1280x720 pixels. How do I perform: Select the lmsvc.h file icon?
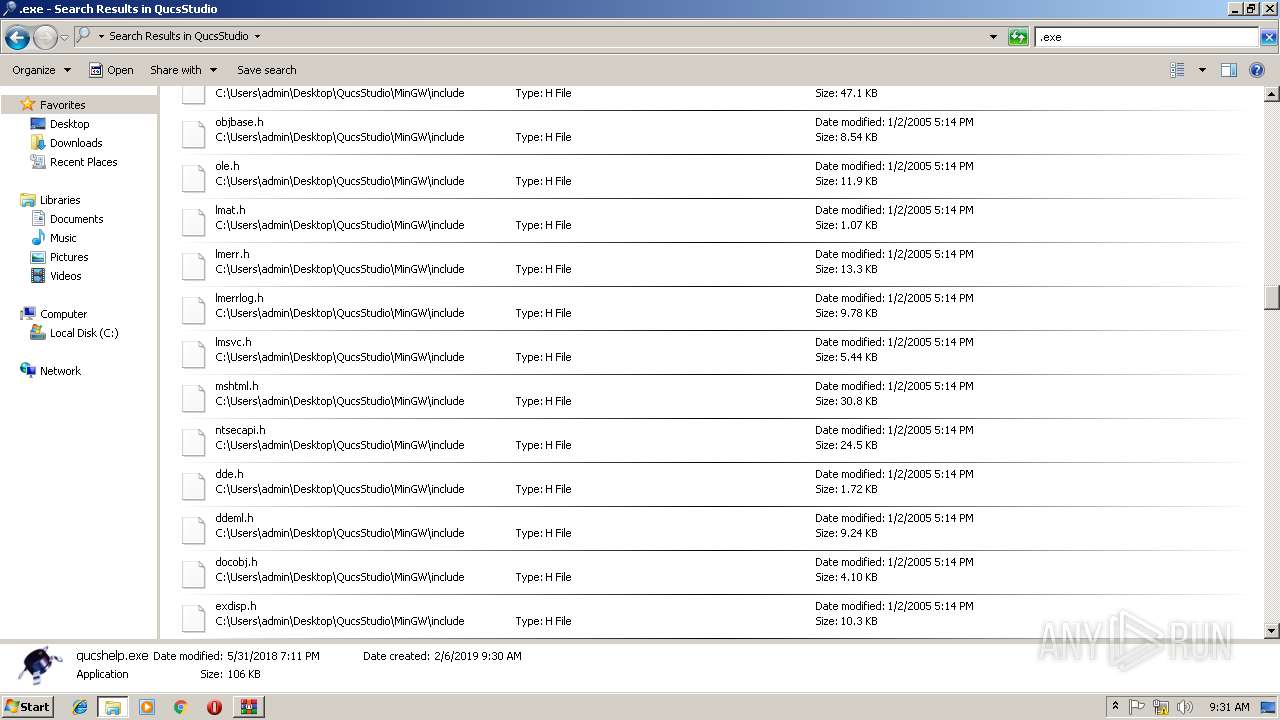[x=194, y=353]
